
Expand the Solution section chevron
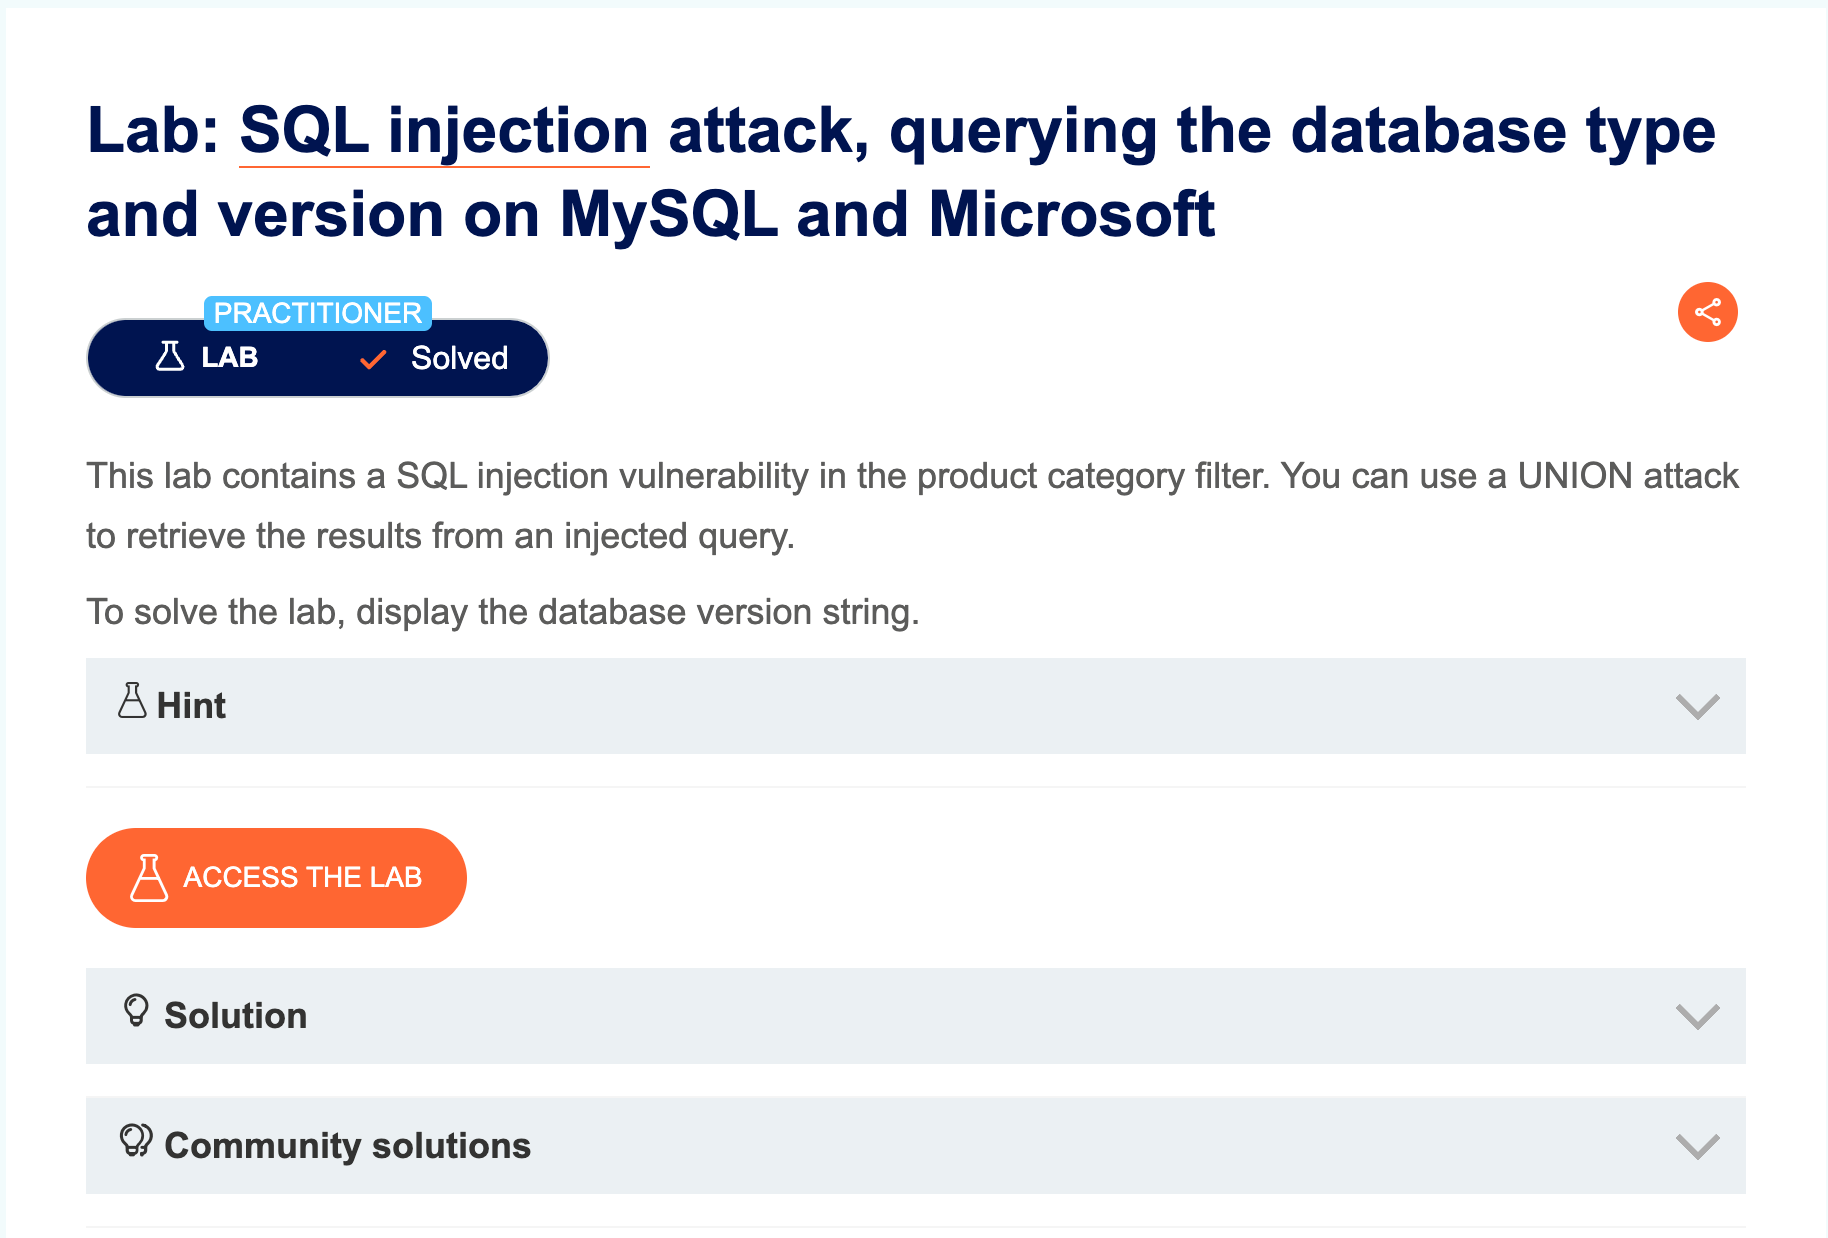point(1697,1016)
